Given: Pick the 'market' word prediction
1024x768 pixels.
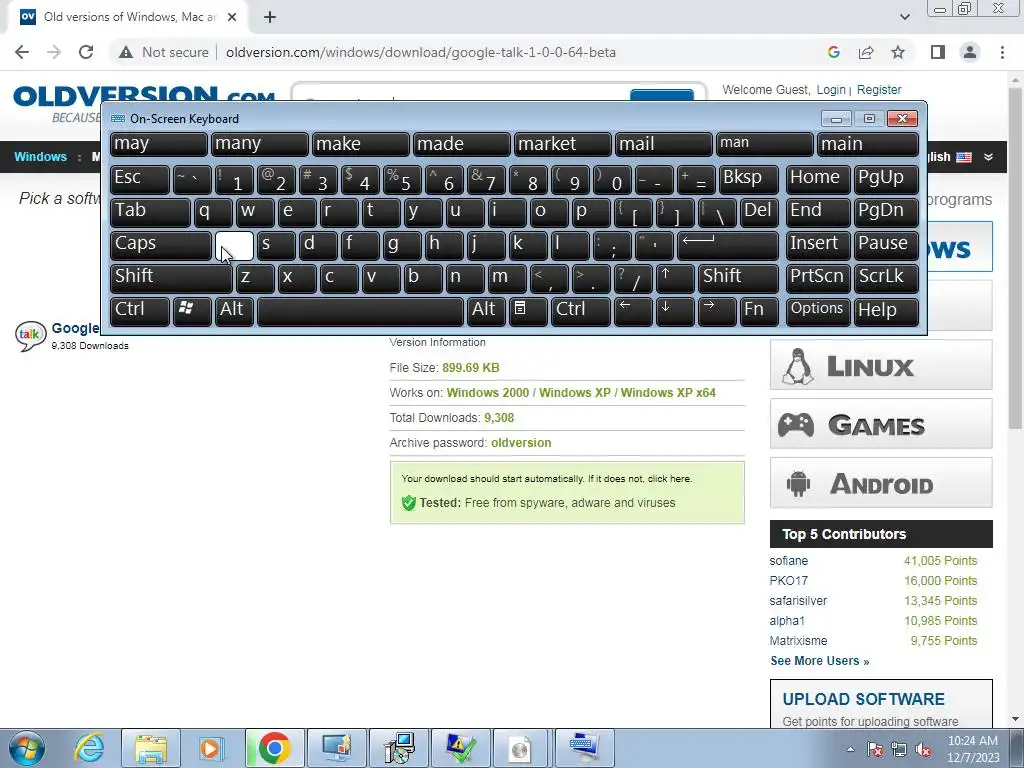Looking at the screenshot, I should [x=562, y=145].
